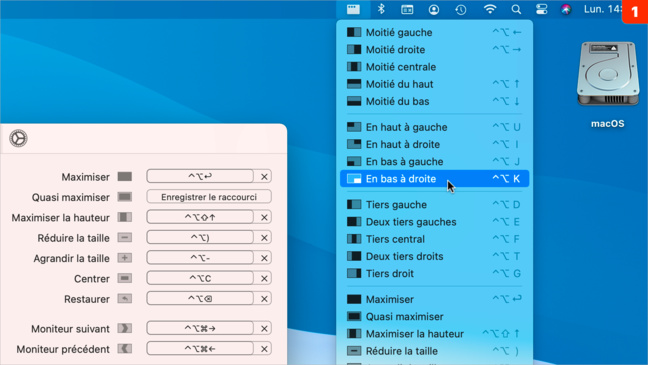Viewport: 648px width, 365px height.
Task: Clear the Restaurer shortcut
Action: pos(264,299)
